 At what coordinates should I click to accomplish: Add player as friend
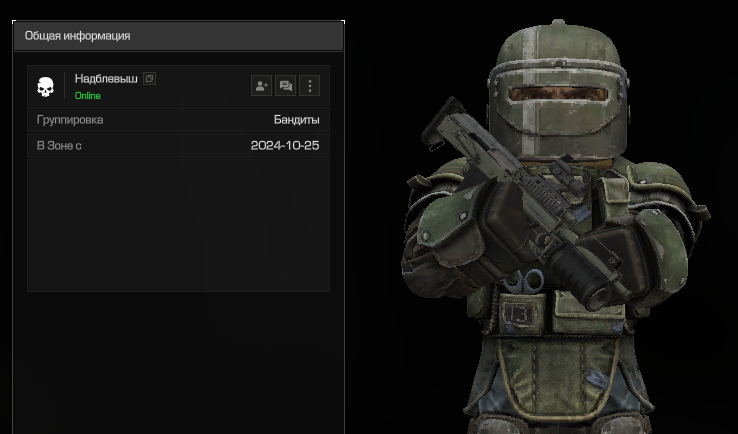click(x=261, y=86)
